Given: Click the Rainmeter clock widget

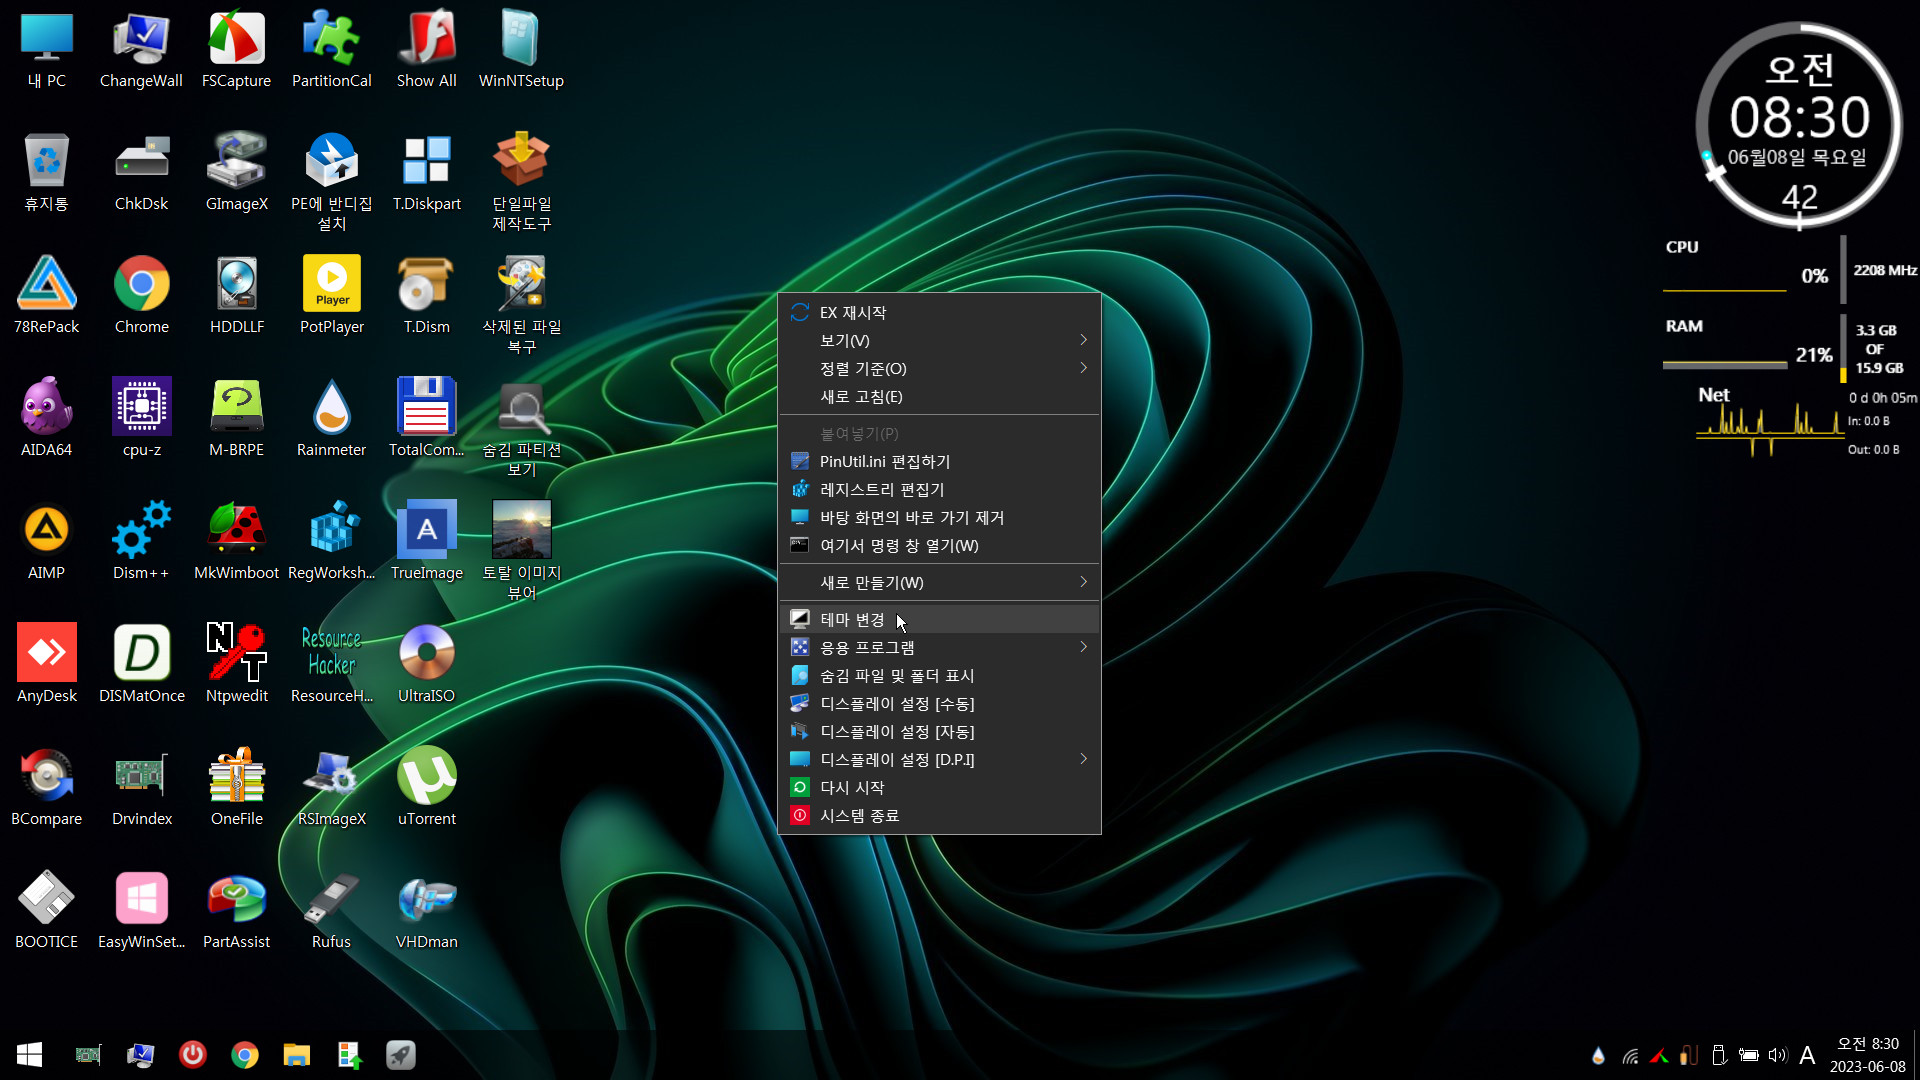Looking at the screenshot, I should coord(1799,126).
